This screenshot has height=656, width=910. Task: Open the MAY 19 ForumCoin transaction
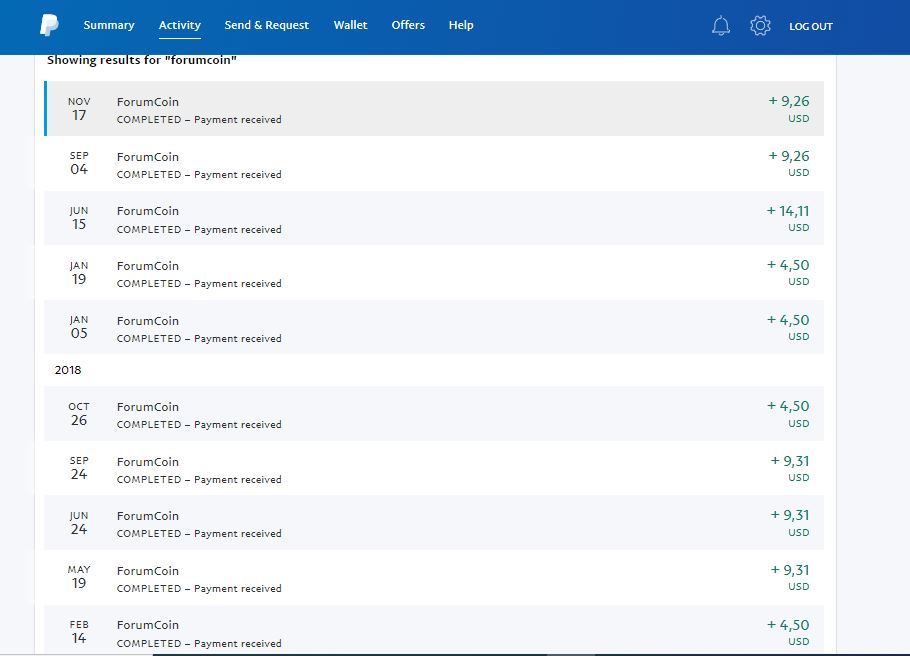pyautogui.click(x=434, y=577)
